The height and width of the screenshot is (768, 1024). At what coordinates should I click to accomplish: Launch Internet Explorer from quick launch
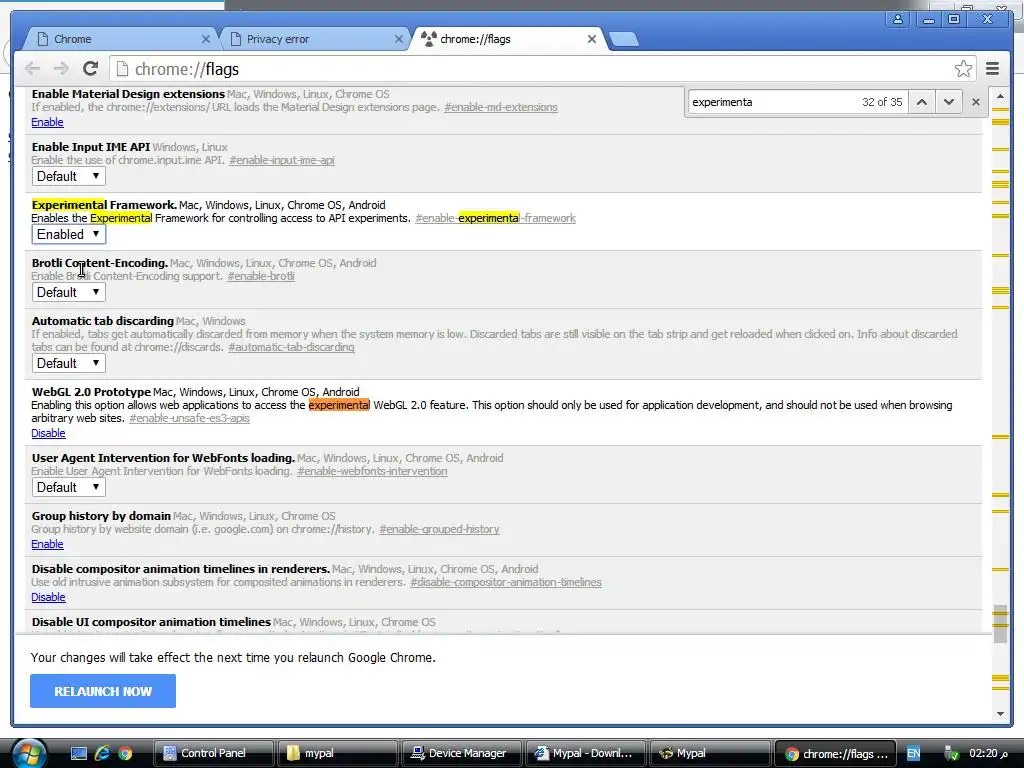click(x=102, y=754)
